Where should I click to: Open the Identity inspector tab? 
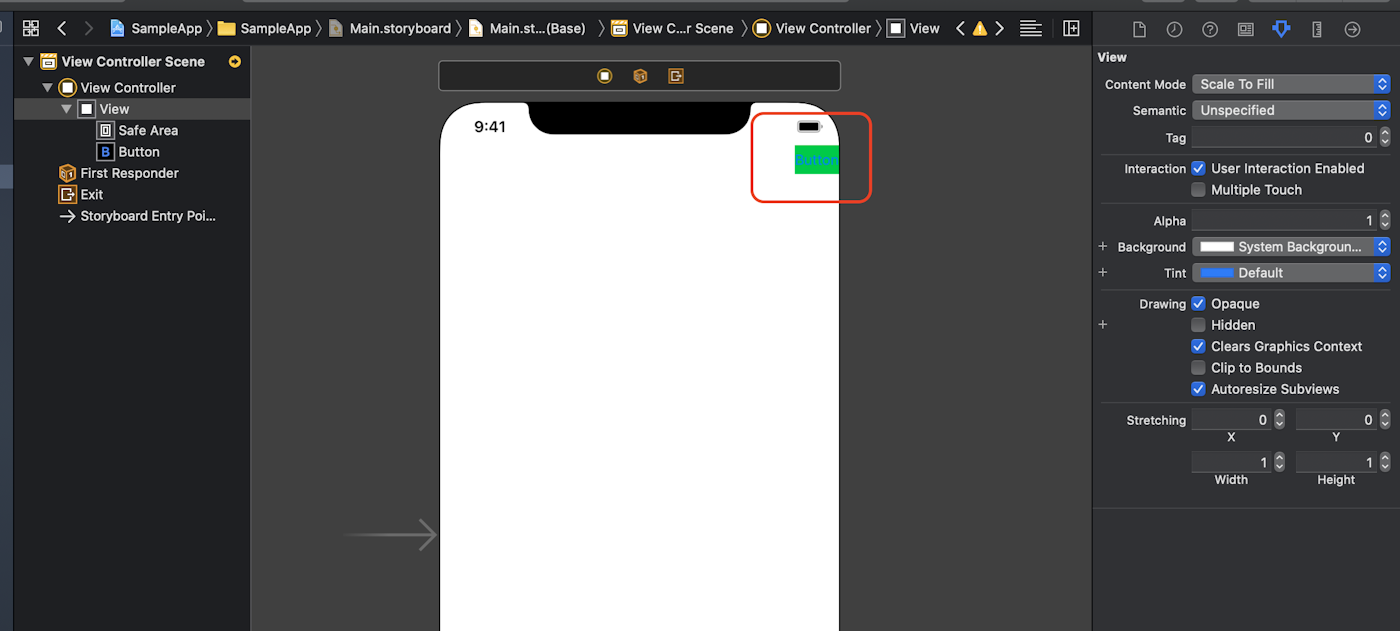pos(1245,29)
